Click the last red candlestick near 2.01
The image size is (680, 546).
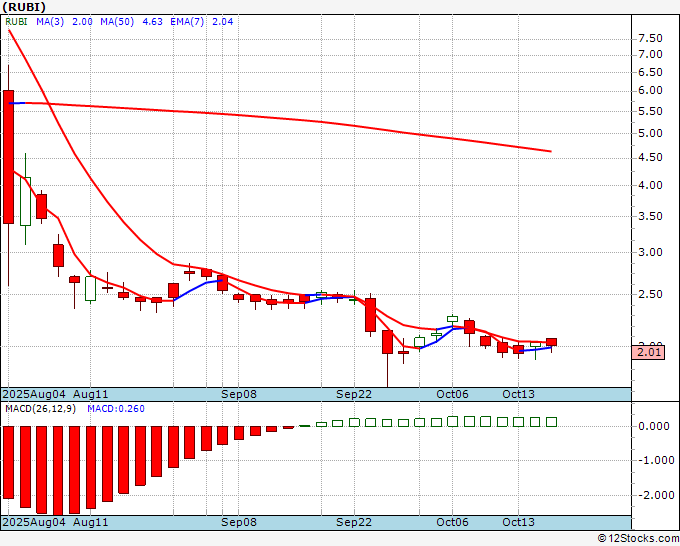tap(551, 342)
